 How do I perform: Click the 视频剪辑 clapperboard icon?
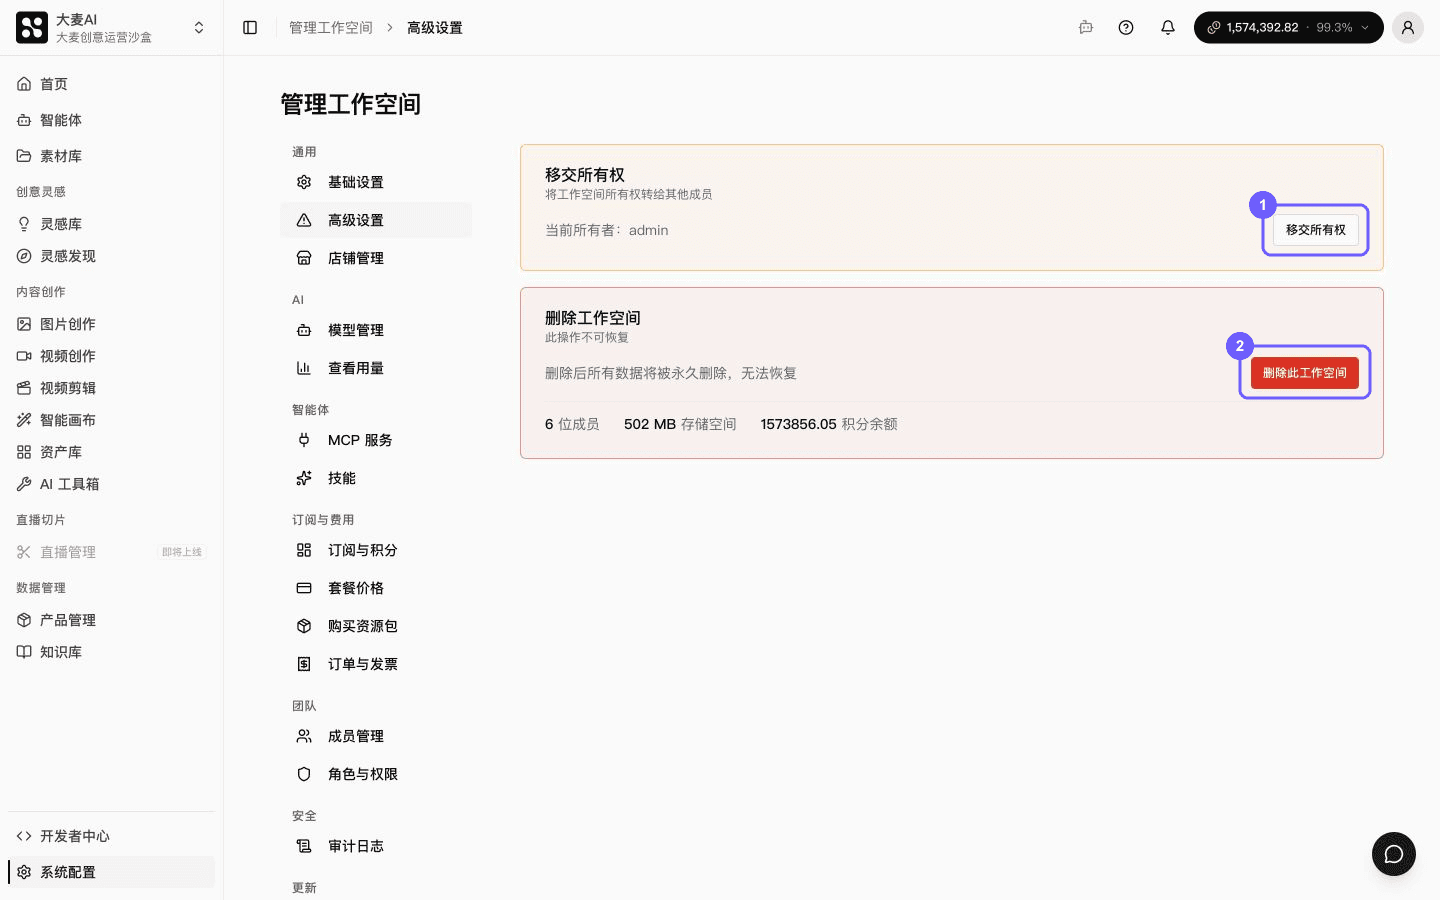coord(24,388)
